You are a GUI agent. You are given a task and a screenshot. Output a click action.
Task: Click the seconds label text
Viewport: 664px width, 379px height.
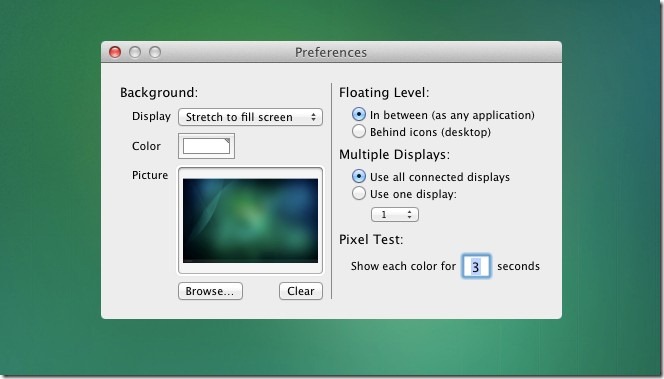click(x=518, y=266)
